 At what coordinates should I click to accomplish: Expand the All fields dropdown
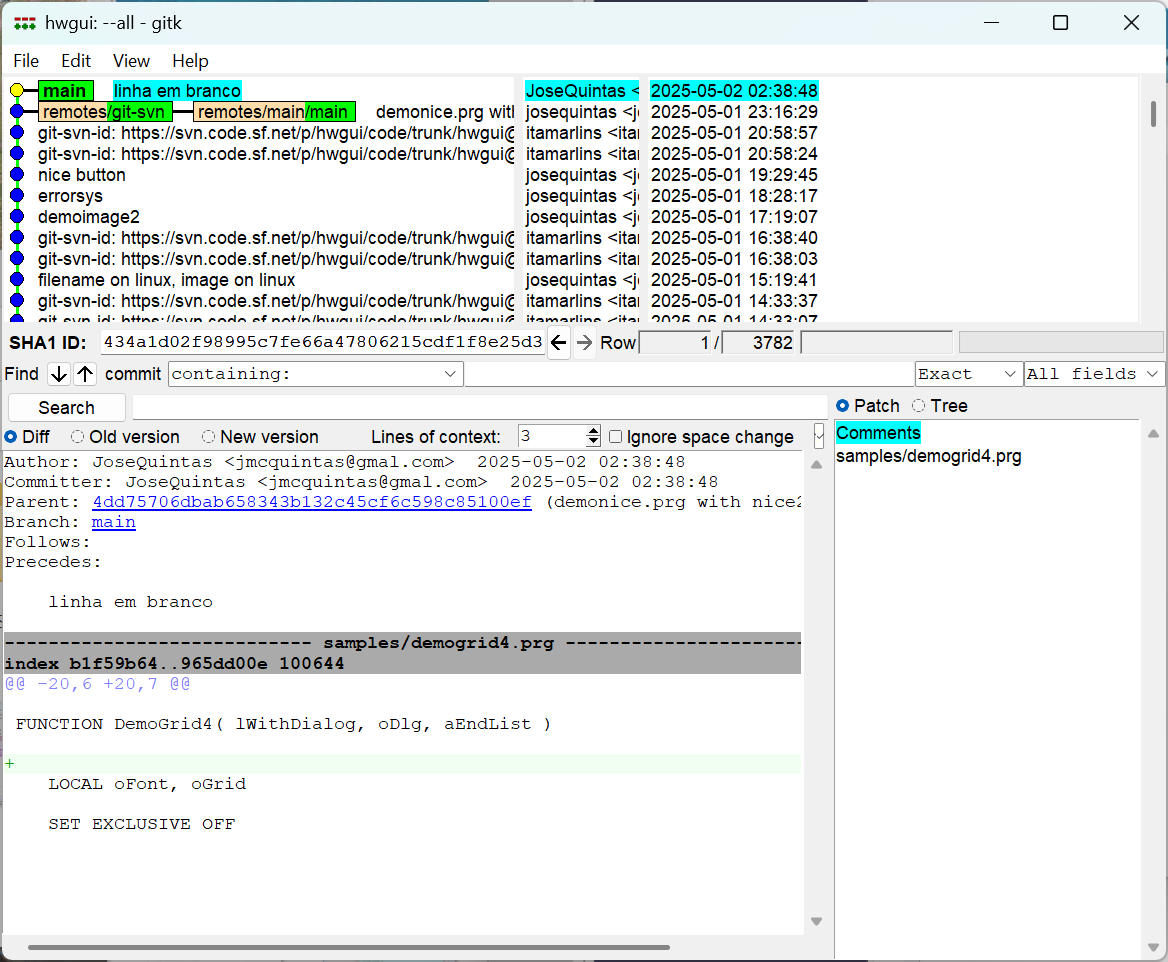point(1094,374)
